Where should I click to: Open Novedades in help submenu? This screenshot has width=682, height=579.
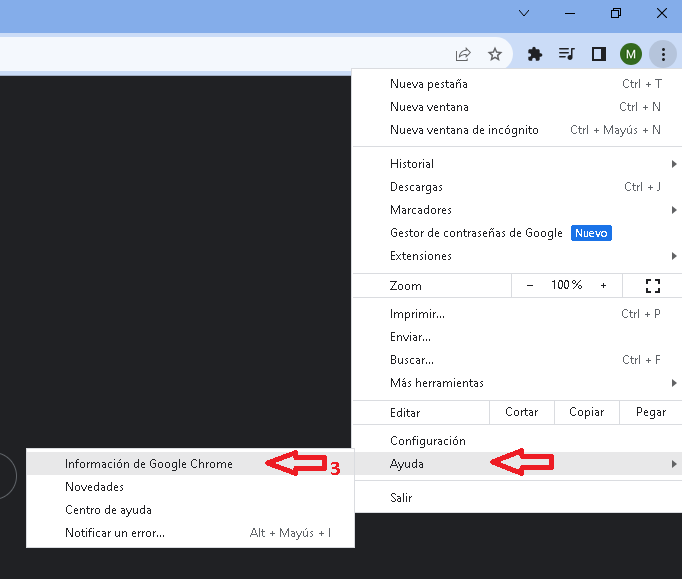tap(190, 487)
